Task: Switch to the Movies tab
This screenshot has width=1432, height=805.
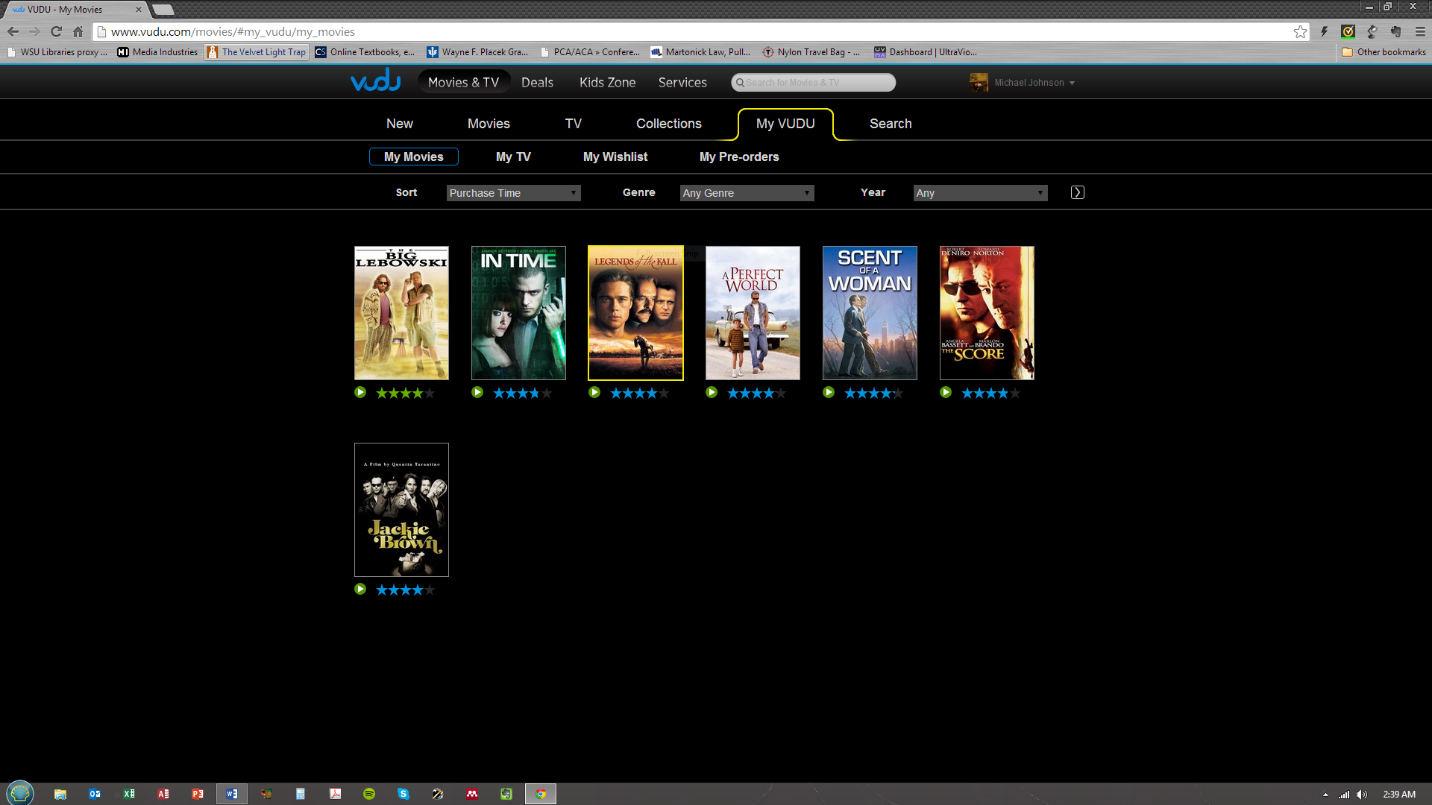Action: point(489,124)
